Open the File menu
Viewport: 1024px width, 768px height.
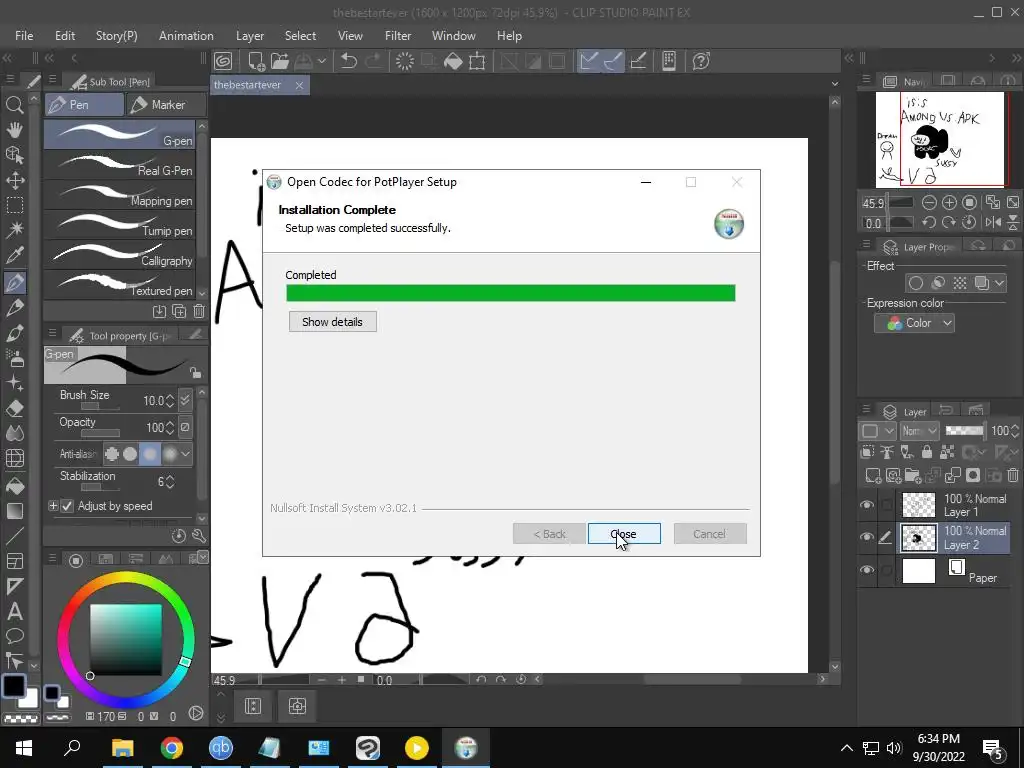pyautogui.click(x=24, y=36)
